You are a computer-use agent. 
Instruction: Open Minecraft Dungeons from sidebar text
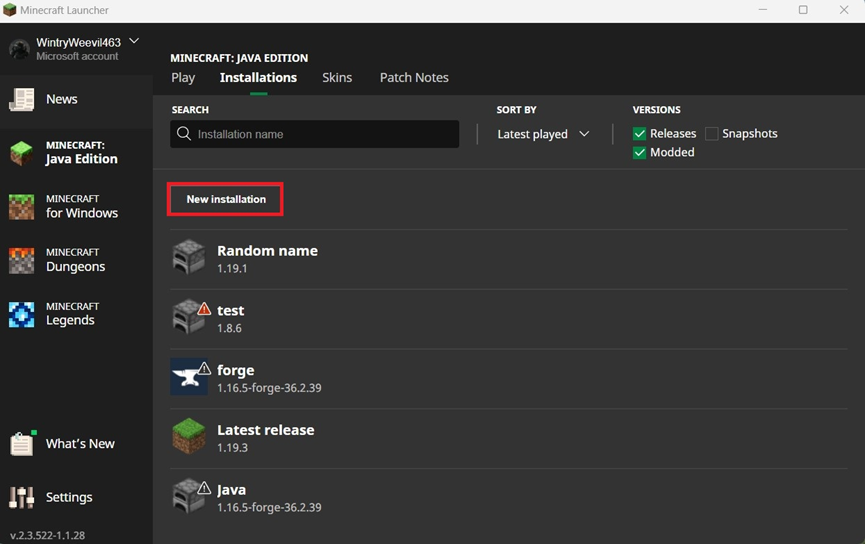click(76, 260)
